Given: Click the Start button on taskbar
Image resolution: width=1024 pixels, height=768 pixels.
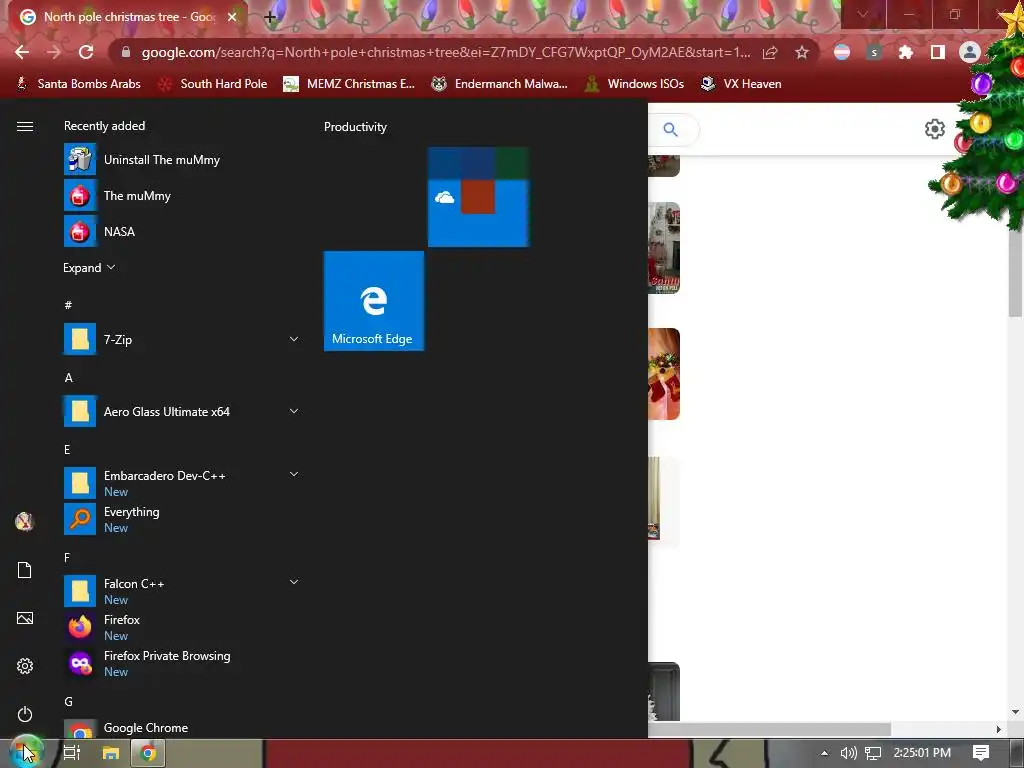Looking at the screenshot, I should [x=26, y=752].
